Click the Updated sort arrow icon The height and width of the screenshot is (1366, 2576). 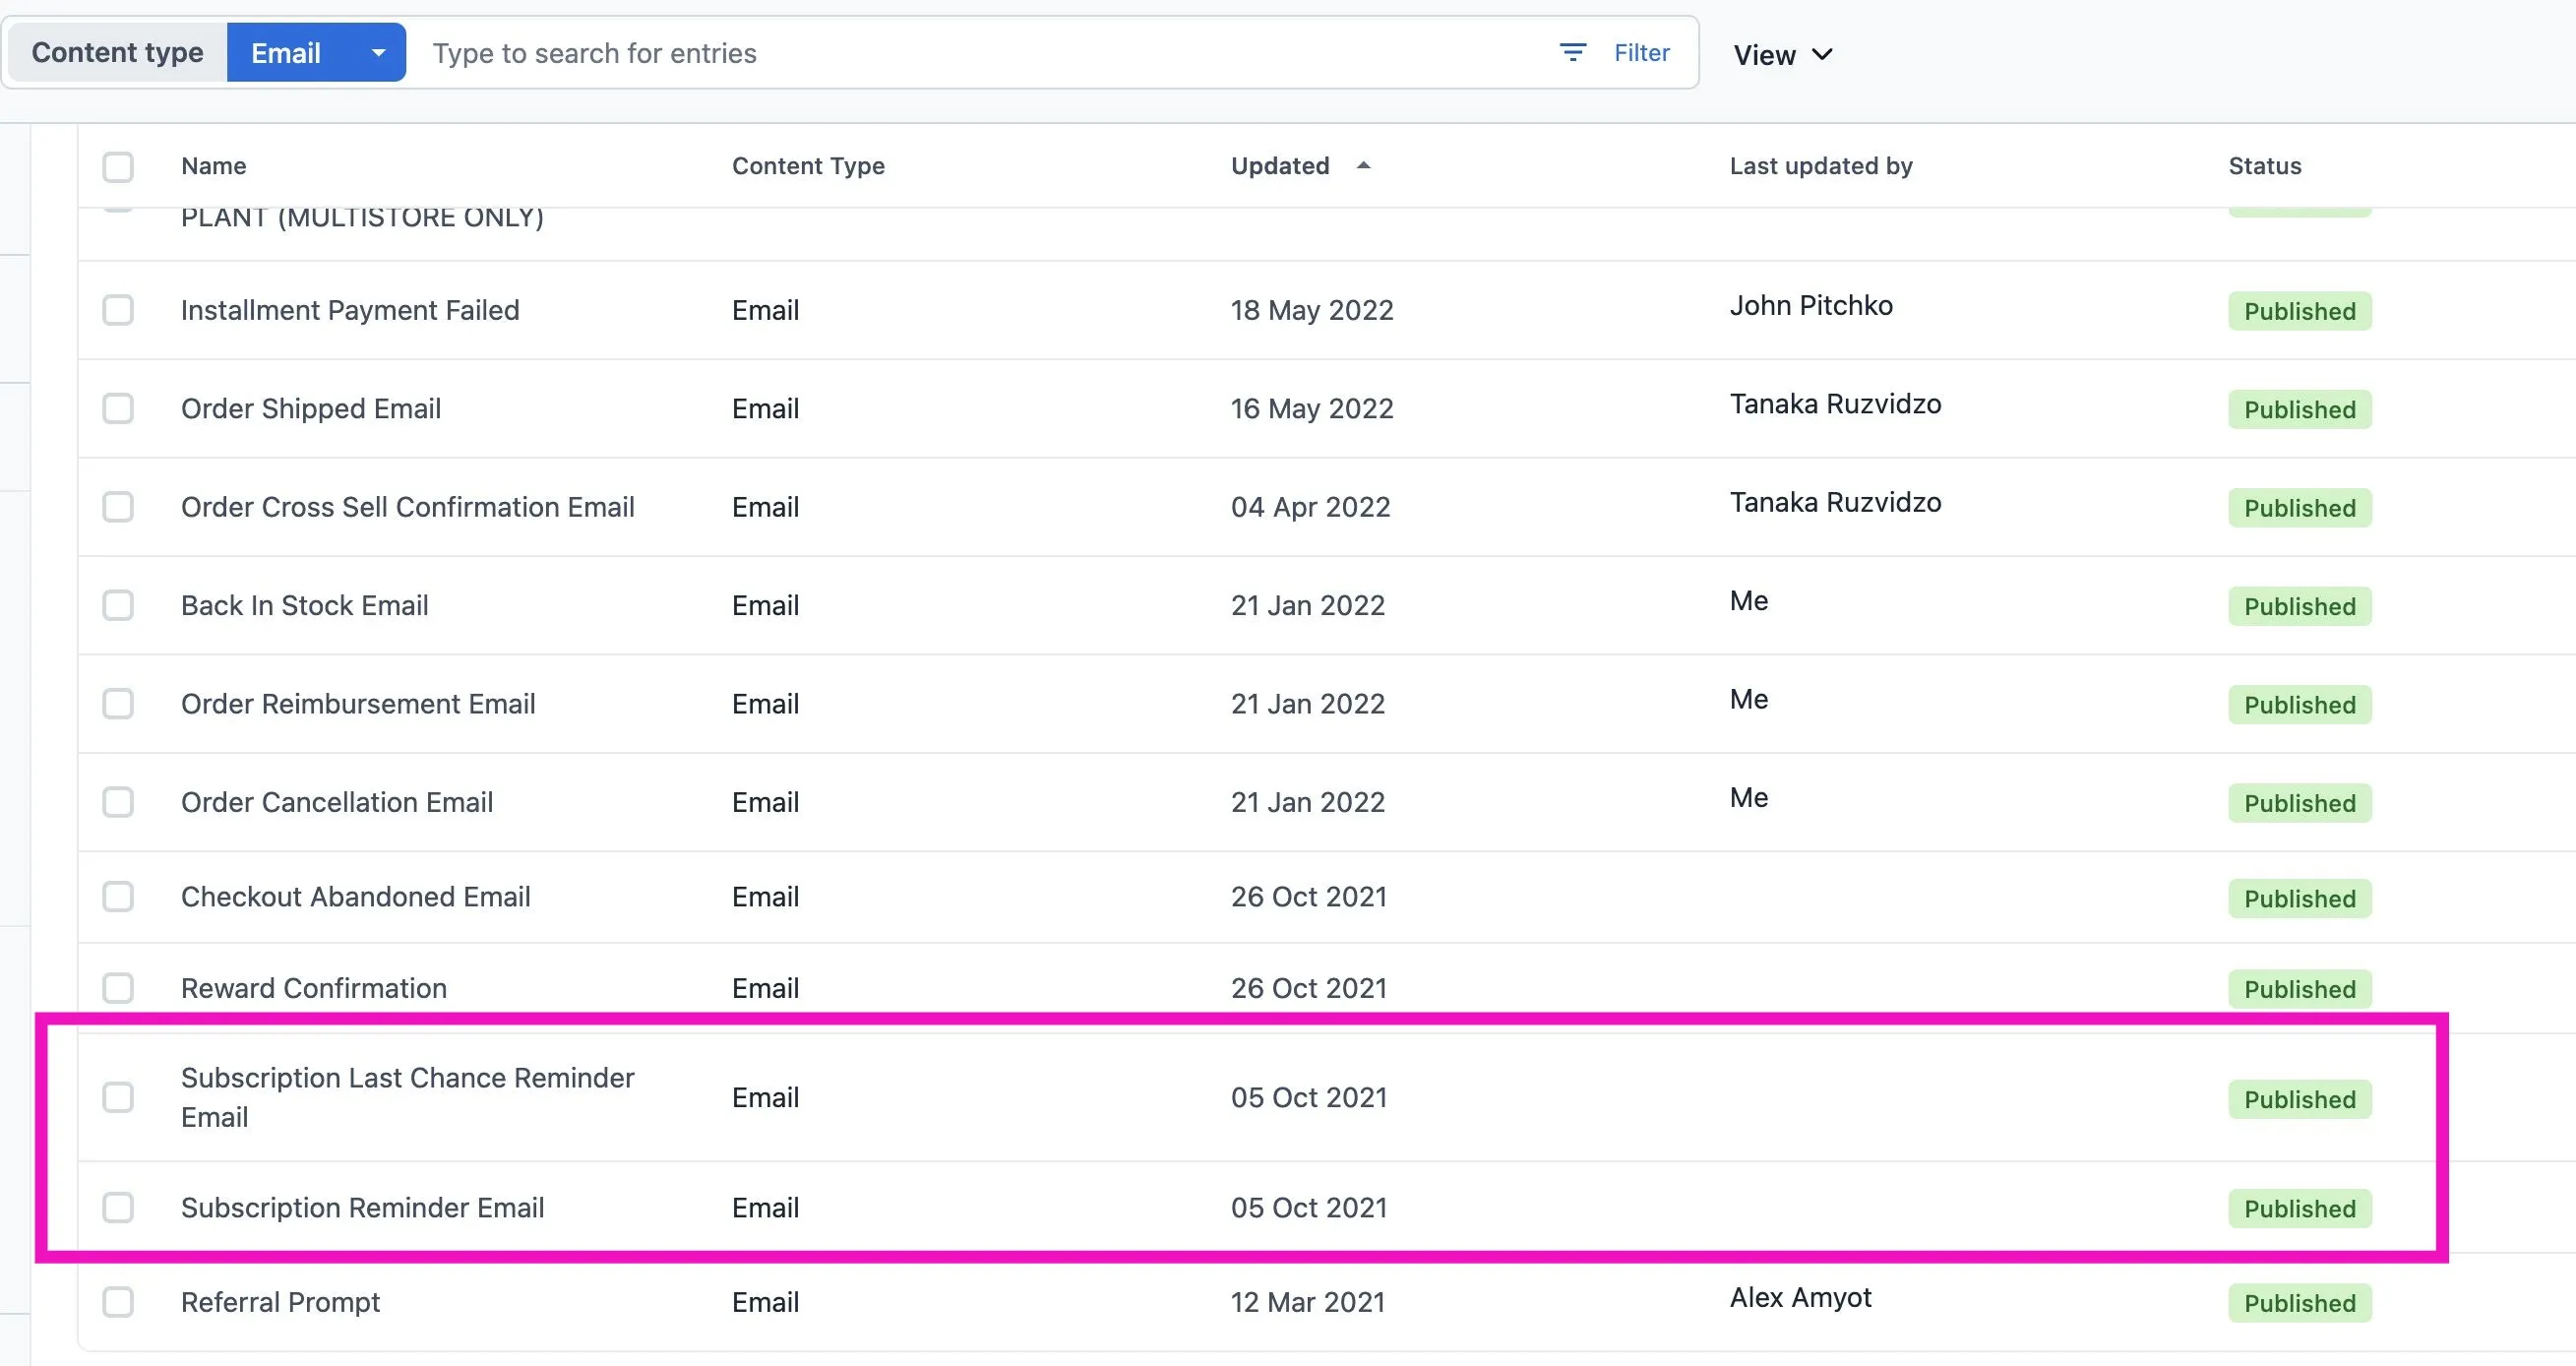click(x=1363, y=166)
